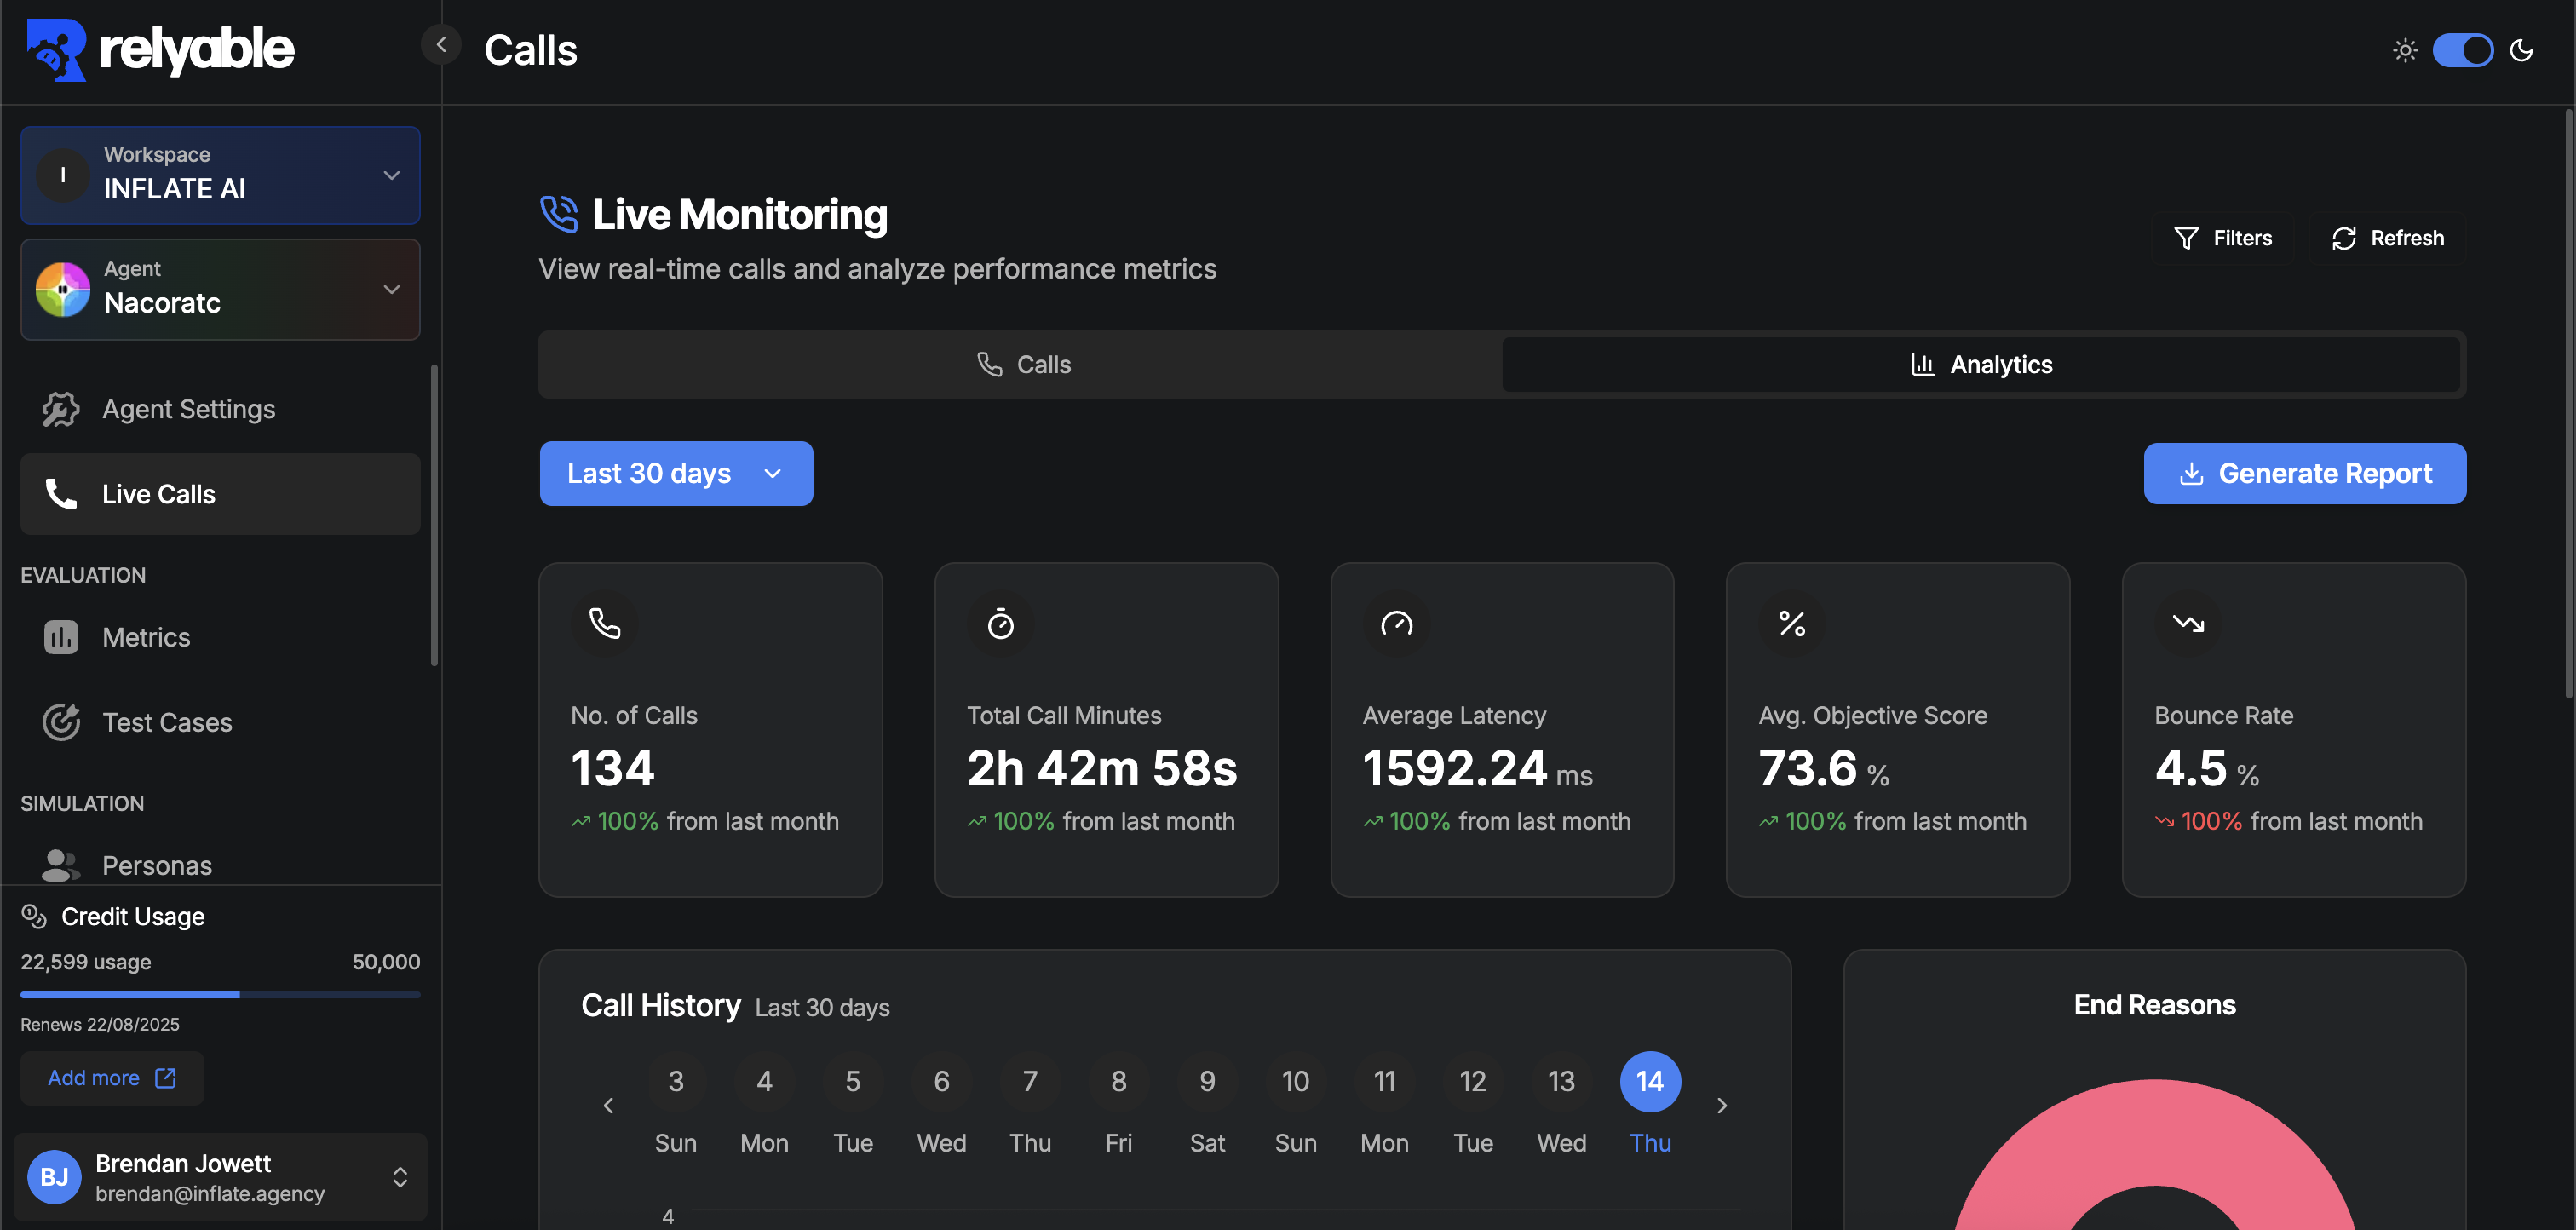
Task: Click the Nacoratc agent colorful avatar
Action: point(63,289)
